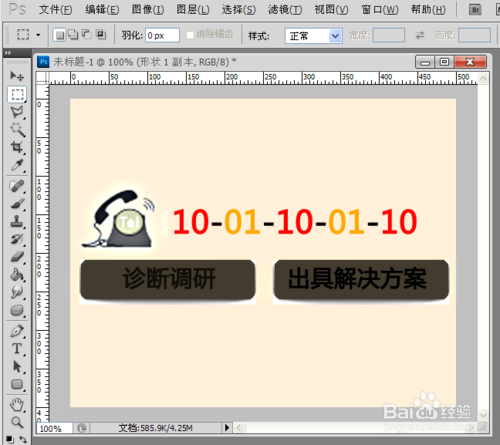
Task: Select the Crop tool
Action: [x=17, y=147]
